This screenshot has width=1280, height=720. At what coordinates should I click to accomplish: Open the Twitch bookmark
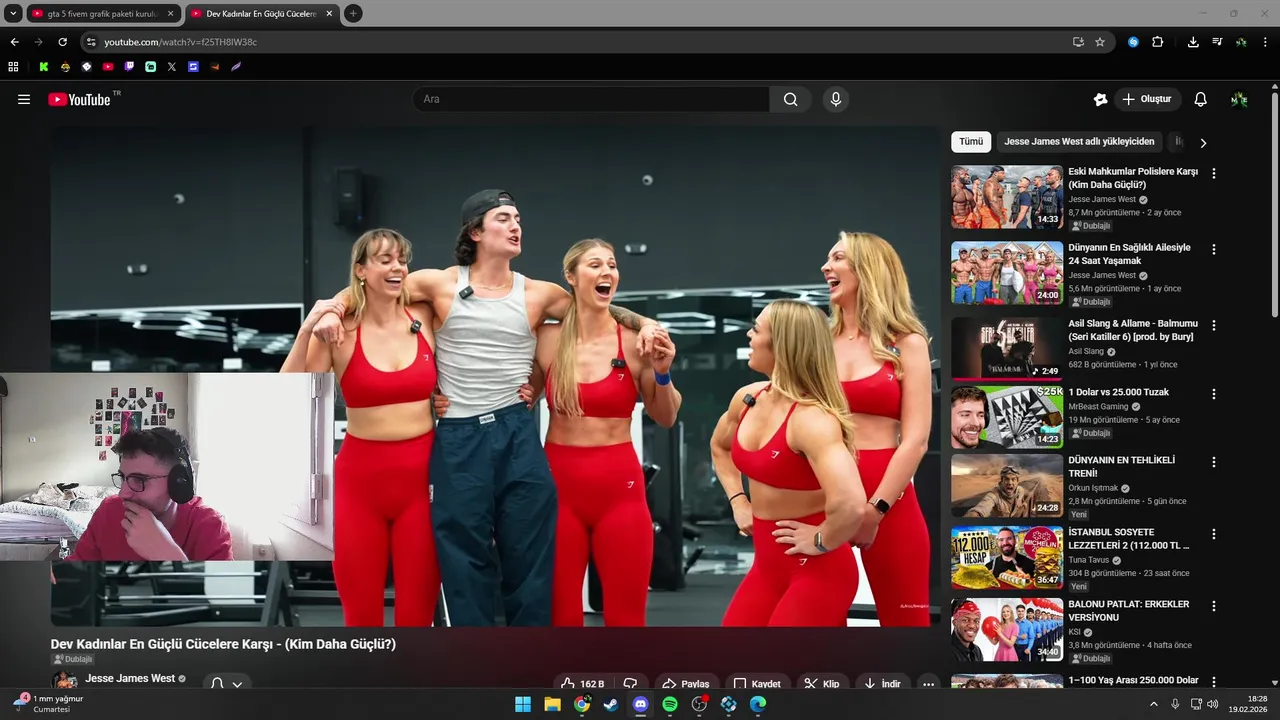[x=129, y=67]
